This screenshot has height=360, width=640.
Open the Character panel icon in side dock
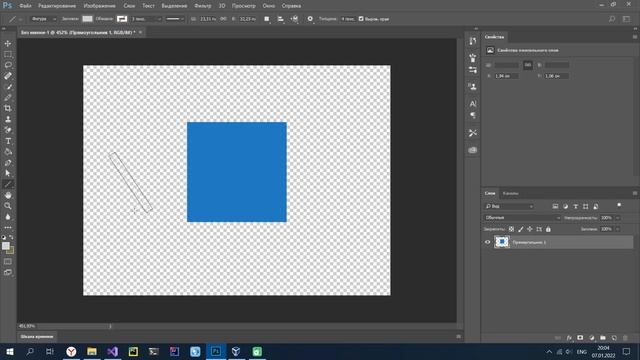point(473,104)
